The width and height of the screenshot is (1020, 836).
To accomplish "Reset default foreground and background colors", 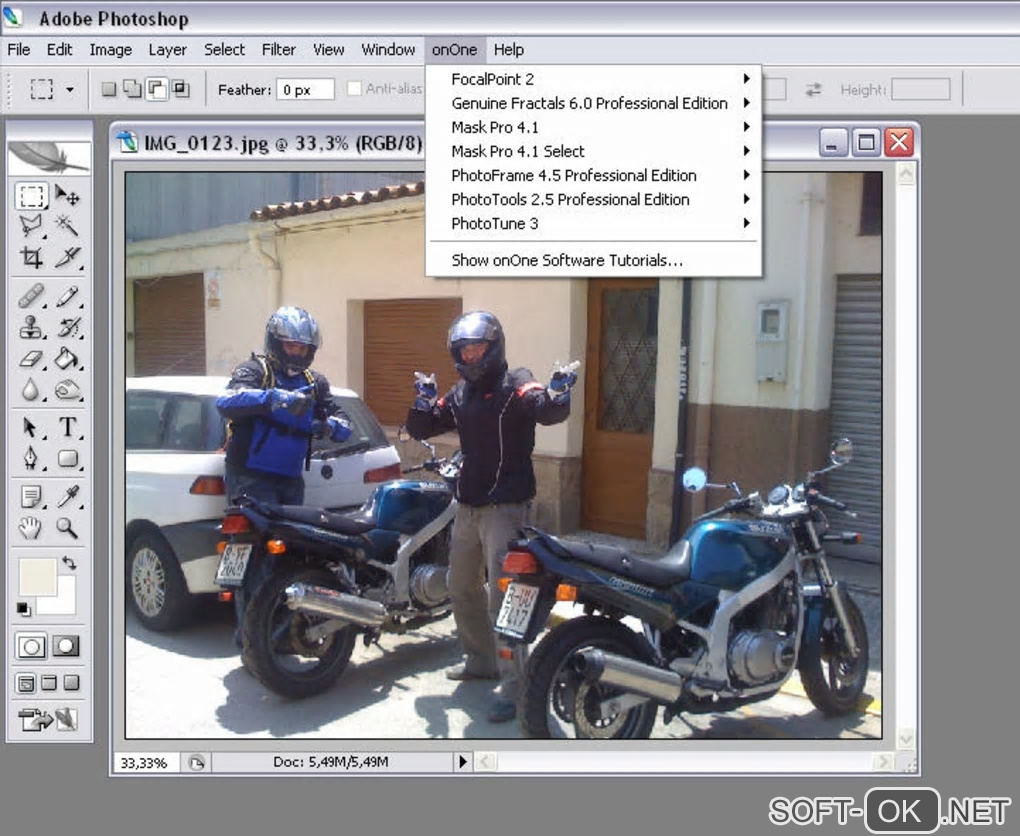I will 23,609.
